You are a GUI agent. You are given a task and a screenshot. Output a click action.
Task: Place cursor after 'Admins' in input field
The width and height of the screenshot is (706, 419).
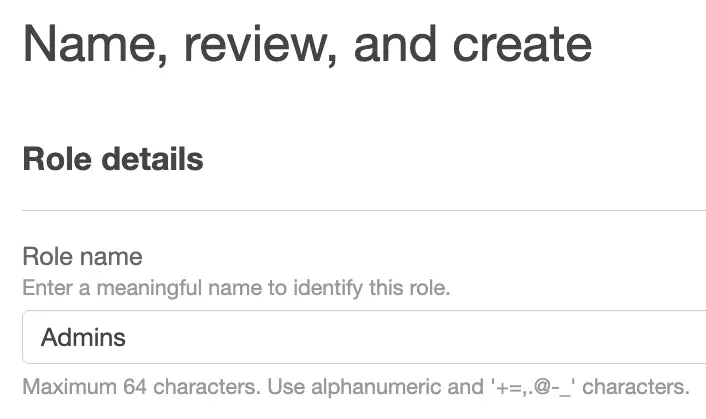[128, 337]
